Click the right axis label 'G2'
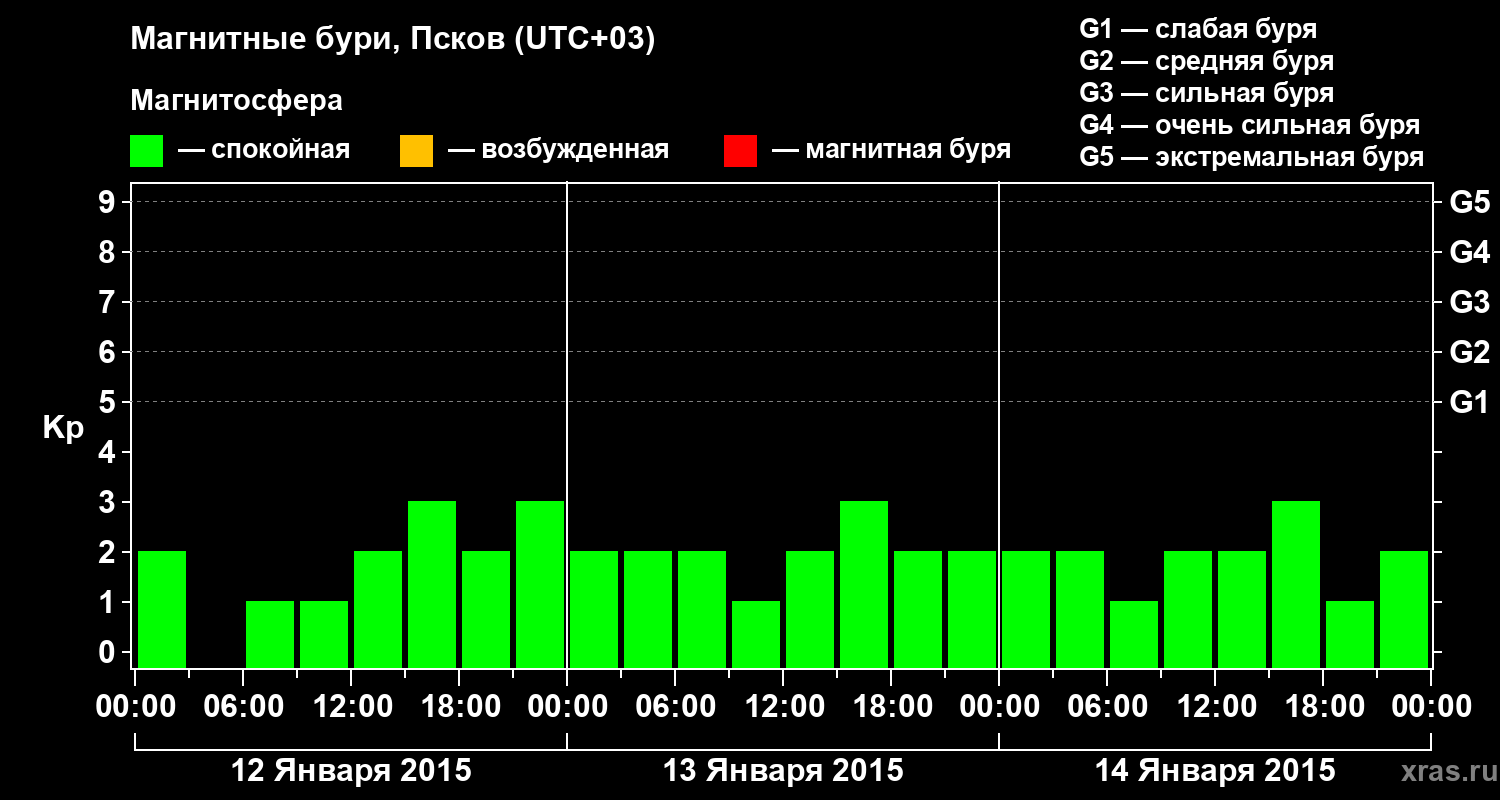Screen dimensions: 1500x800 (x=1469, y=352)
